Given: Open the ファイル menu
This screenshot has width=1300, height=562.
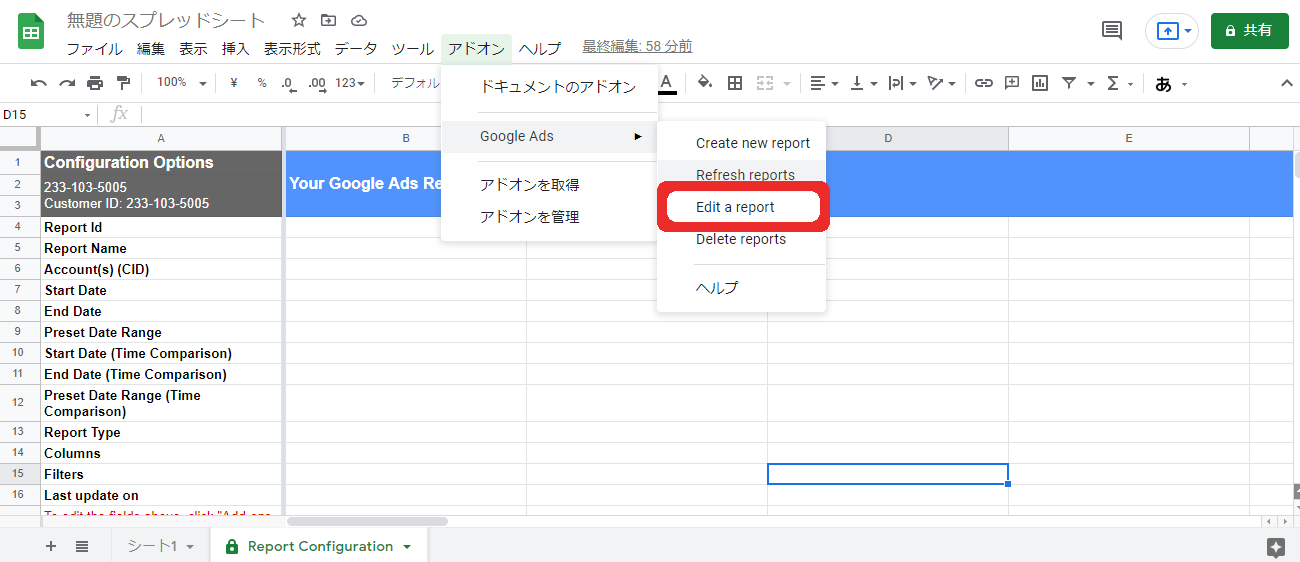Looking at the screenshot, I should click(x=94, y=48).
